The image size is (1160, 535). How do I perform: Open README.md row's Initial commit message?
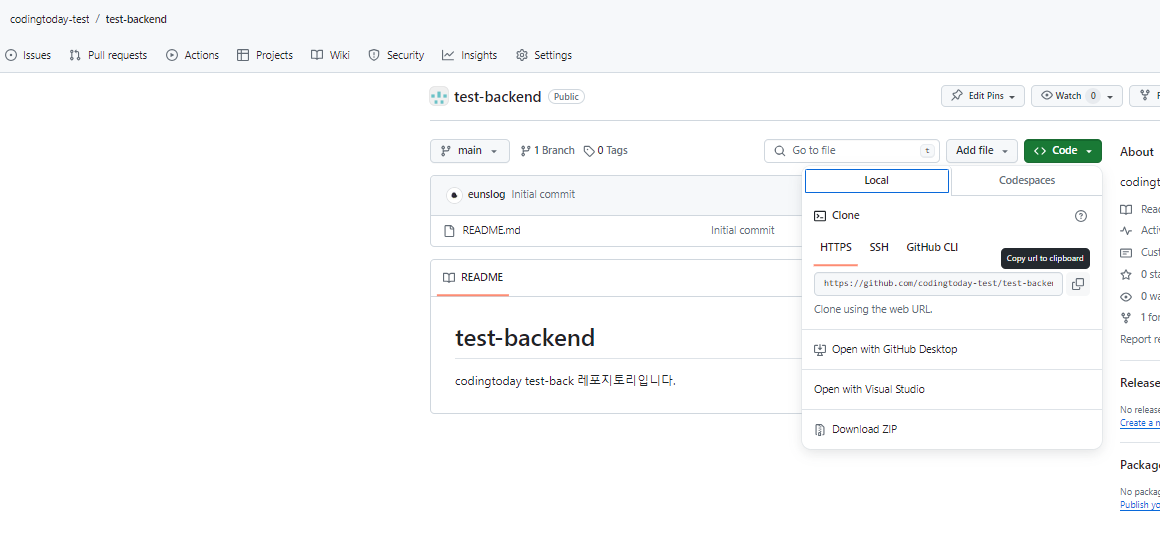(x=743, y=231)
